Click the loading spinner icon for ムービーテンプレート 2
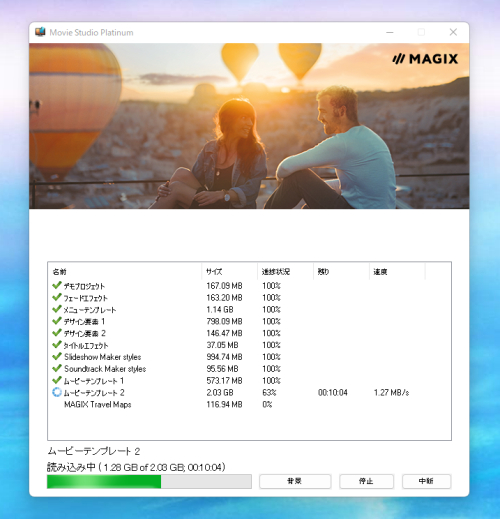 click(x=57, y=392)
